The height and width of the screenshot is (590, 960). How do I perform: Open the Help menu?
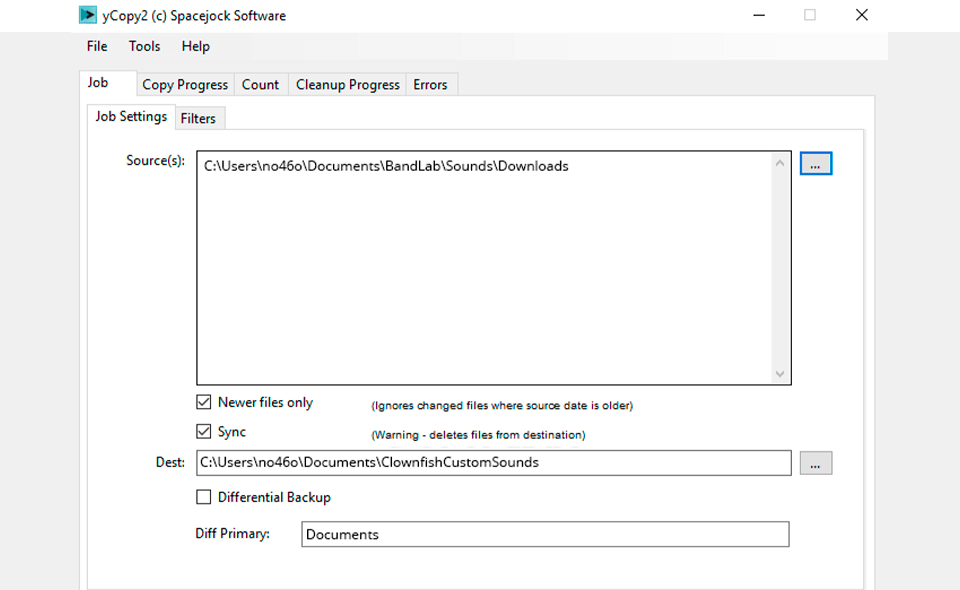pos(195,47)
